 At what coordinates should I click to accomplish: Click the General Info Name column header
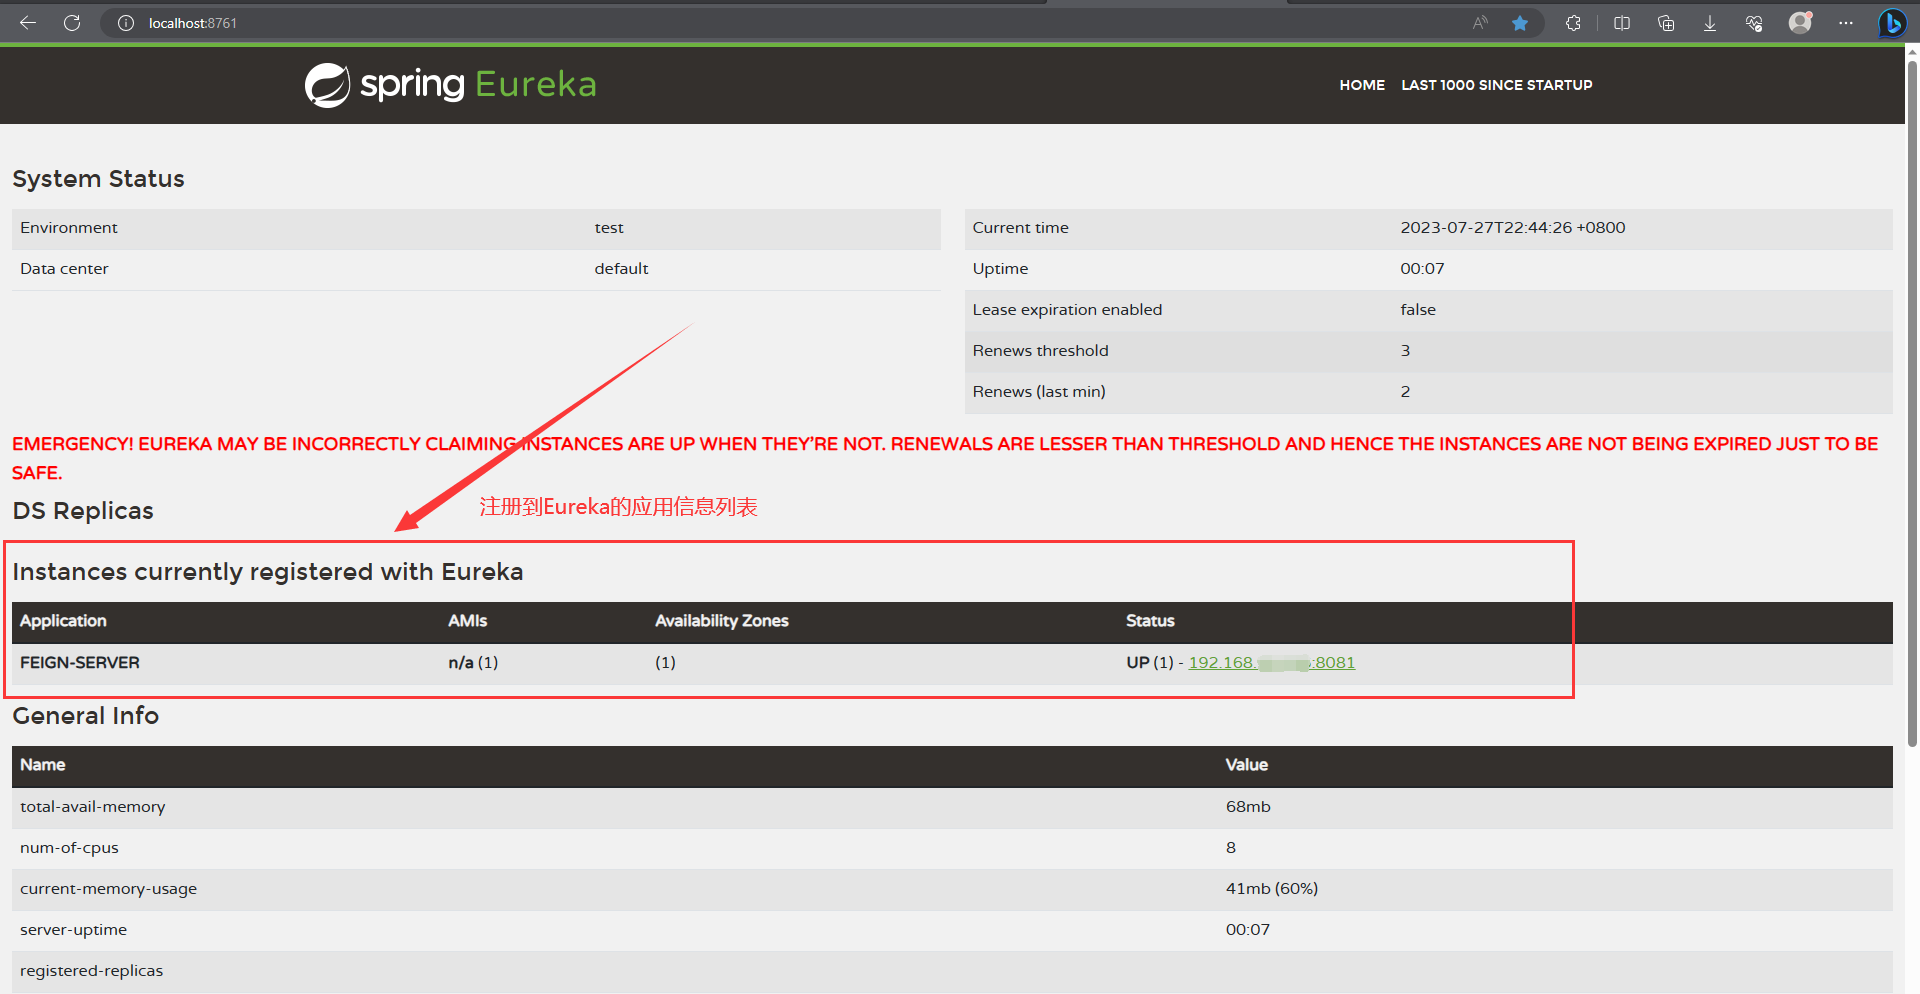[x=43, y=765]
